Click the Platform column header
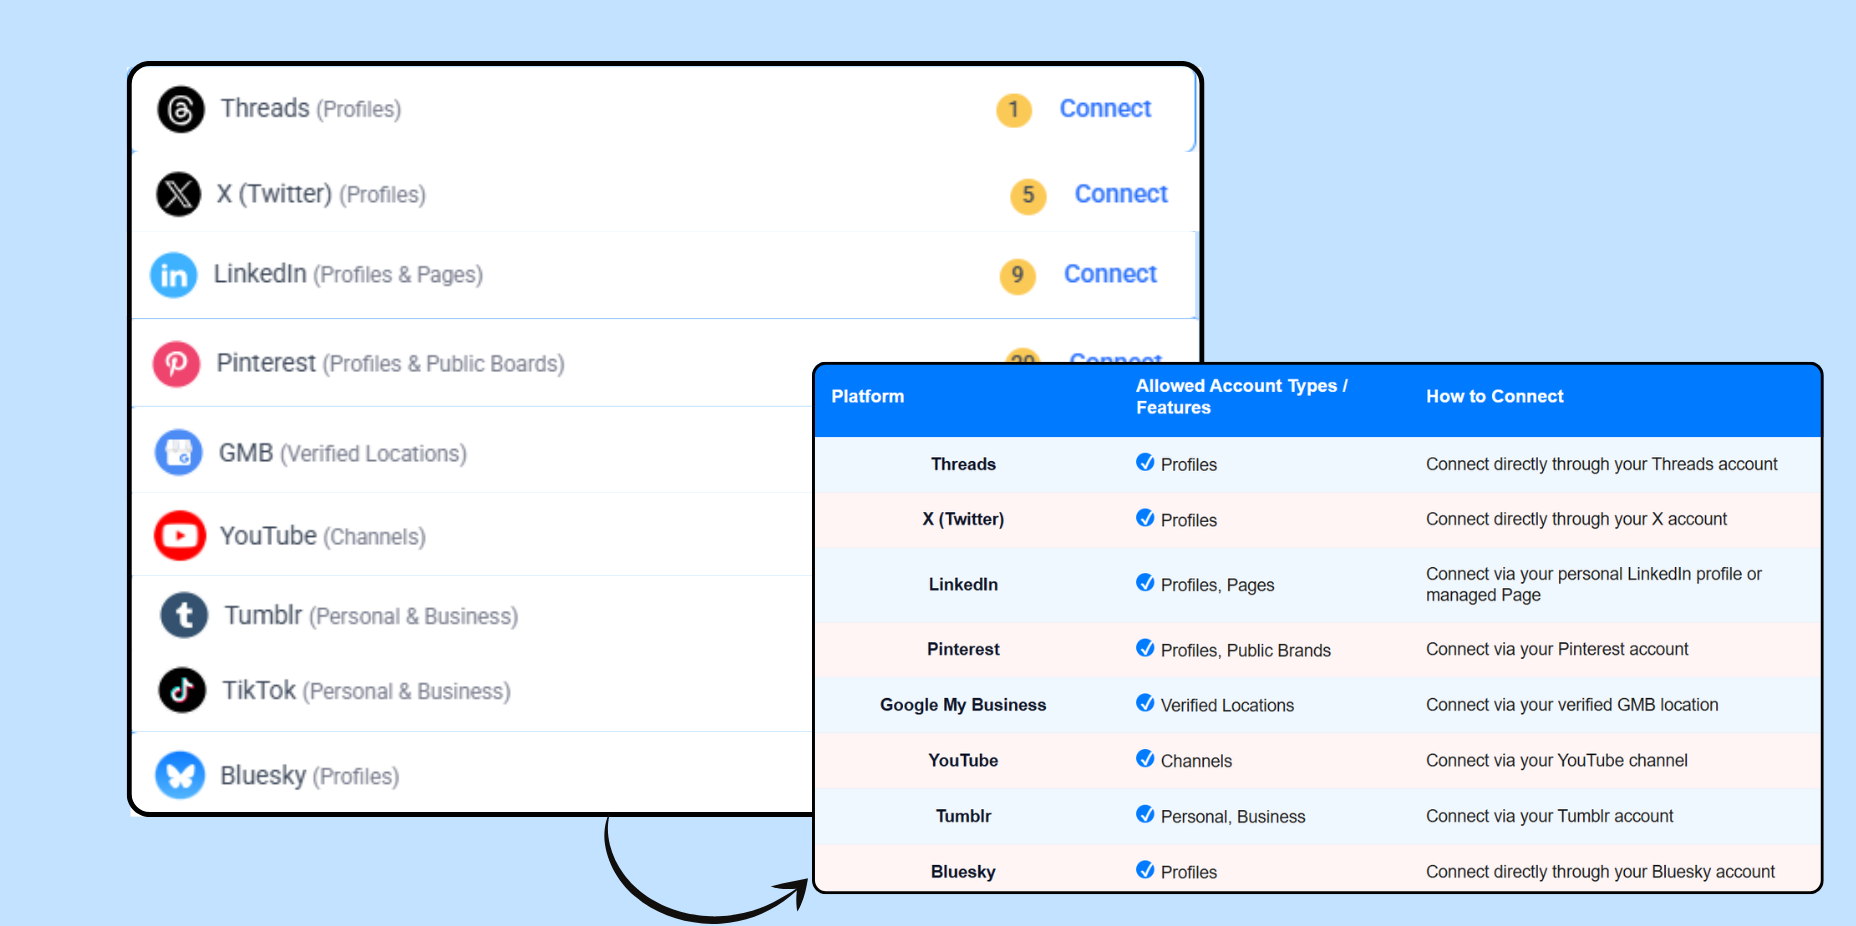Viewport: 1856px width, 926px height. coord(868,396)
